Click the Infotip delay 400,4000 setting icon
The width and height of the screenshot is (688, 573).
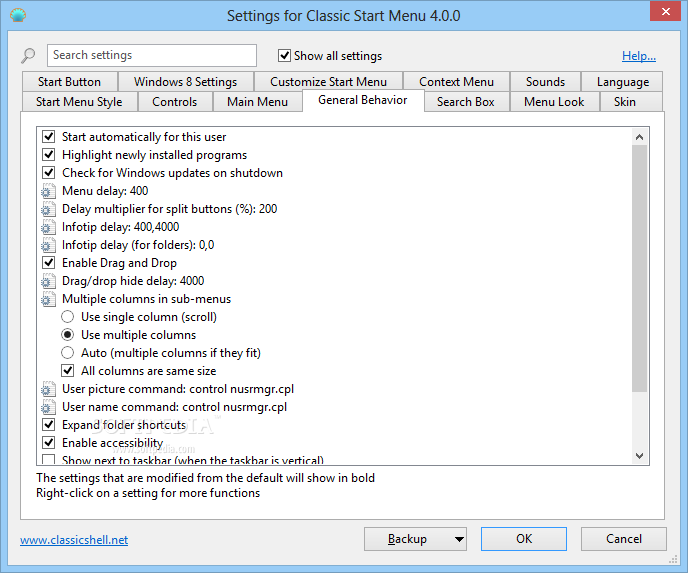point(48,227)
